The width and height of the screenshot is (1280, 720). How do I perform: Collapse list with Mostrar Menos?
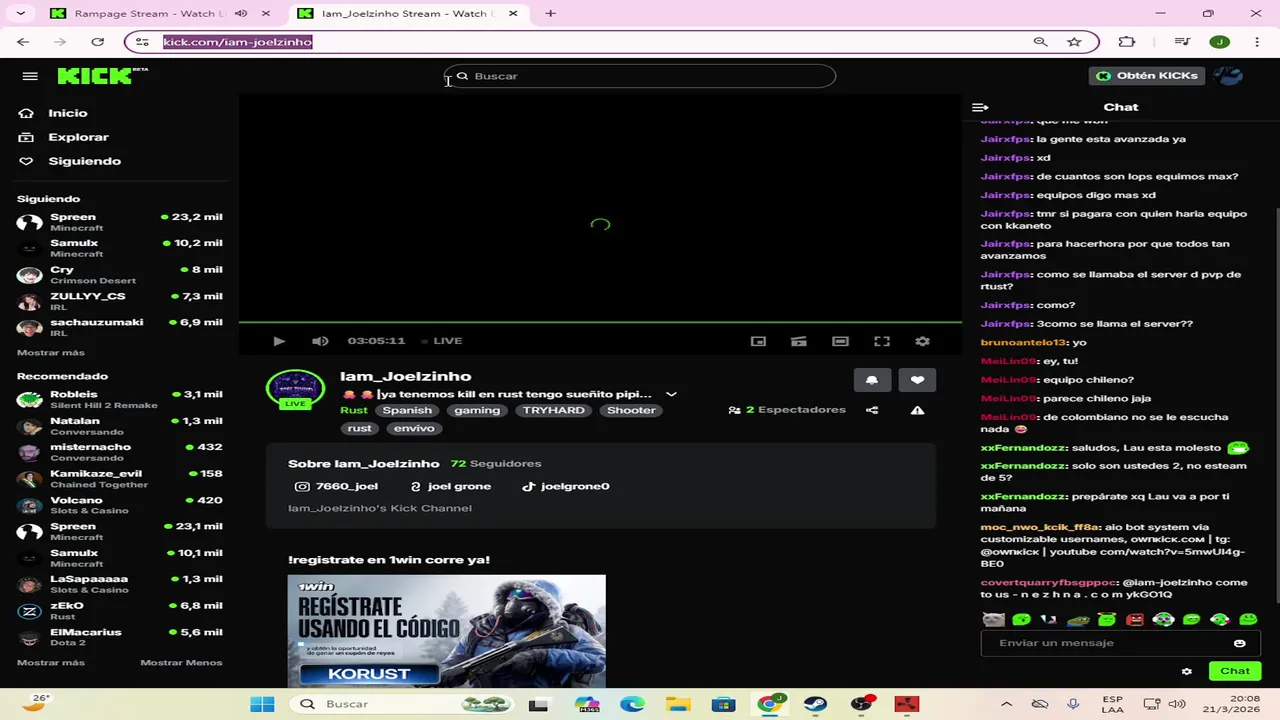click(x=181, y=663)
